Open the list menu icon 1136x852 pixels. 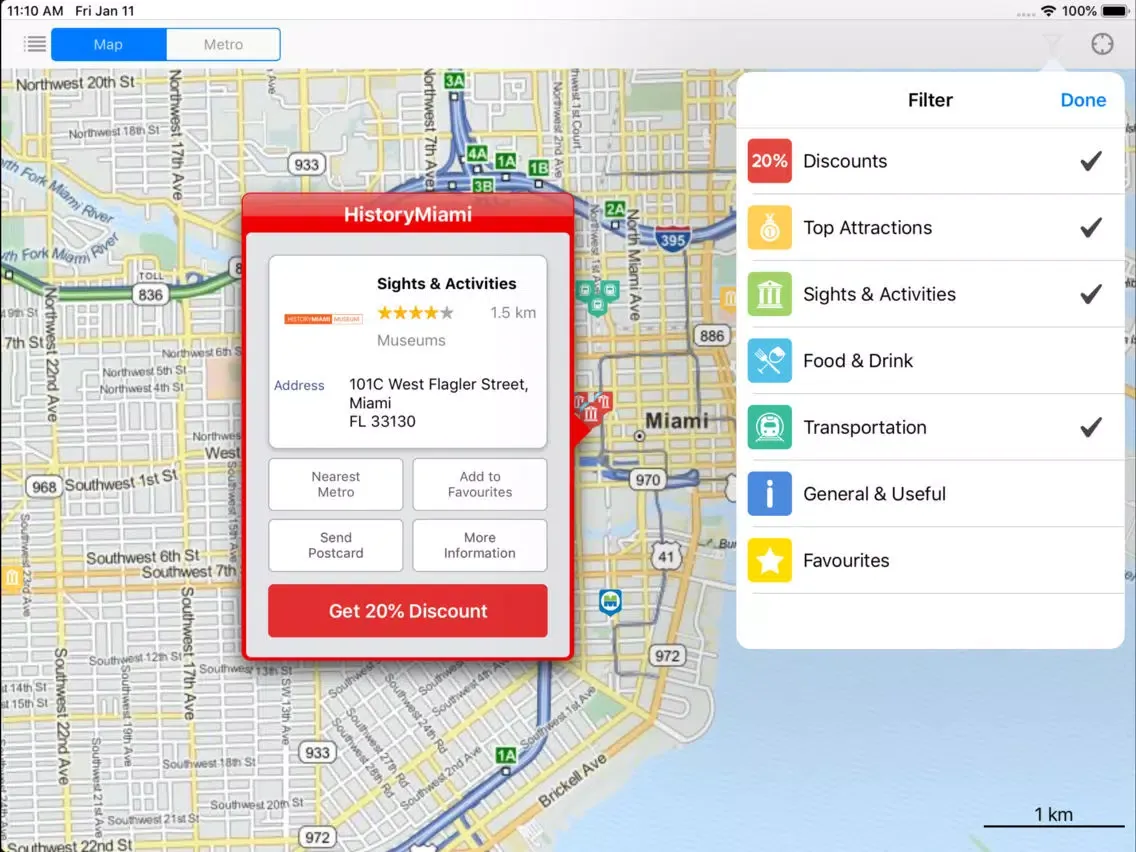click(x=35, y=44)
